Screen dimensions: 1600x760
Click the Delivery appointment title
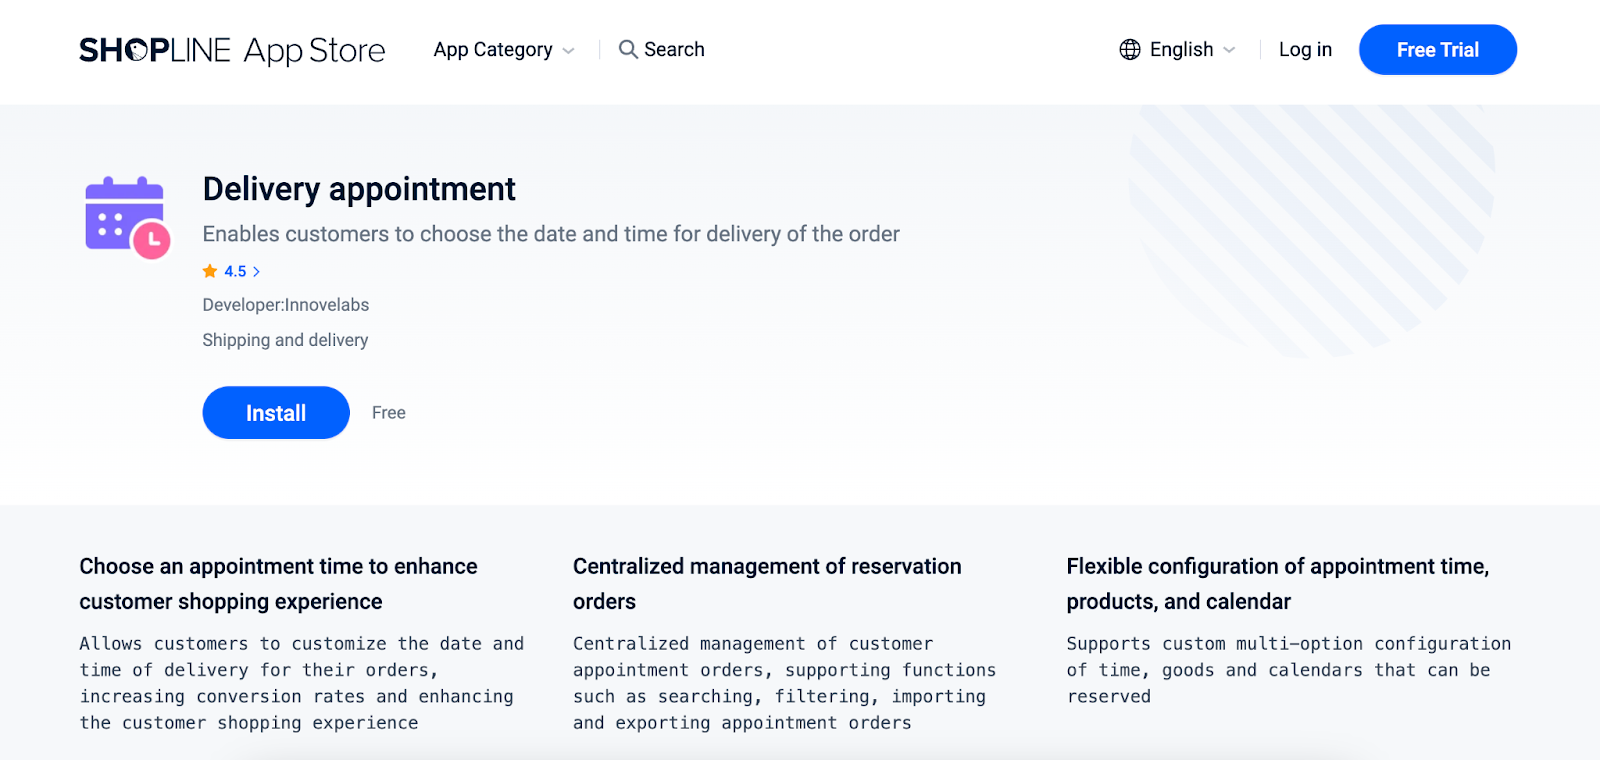click(359, 189)
